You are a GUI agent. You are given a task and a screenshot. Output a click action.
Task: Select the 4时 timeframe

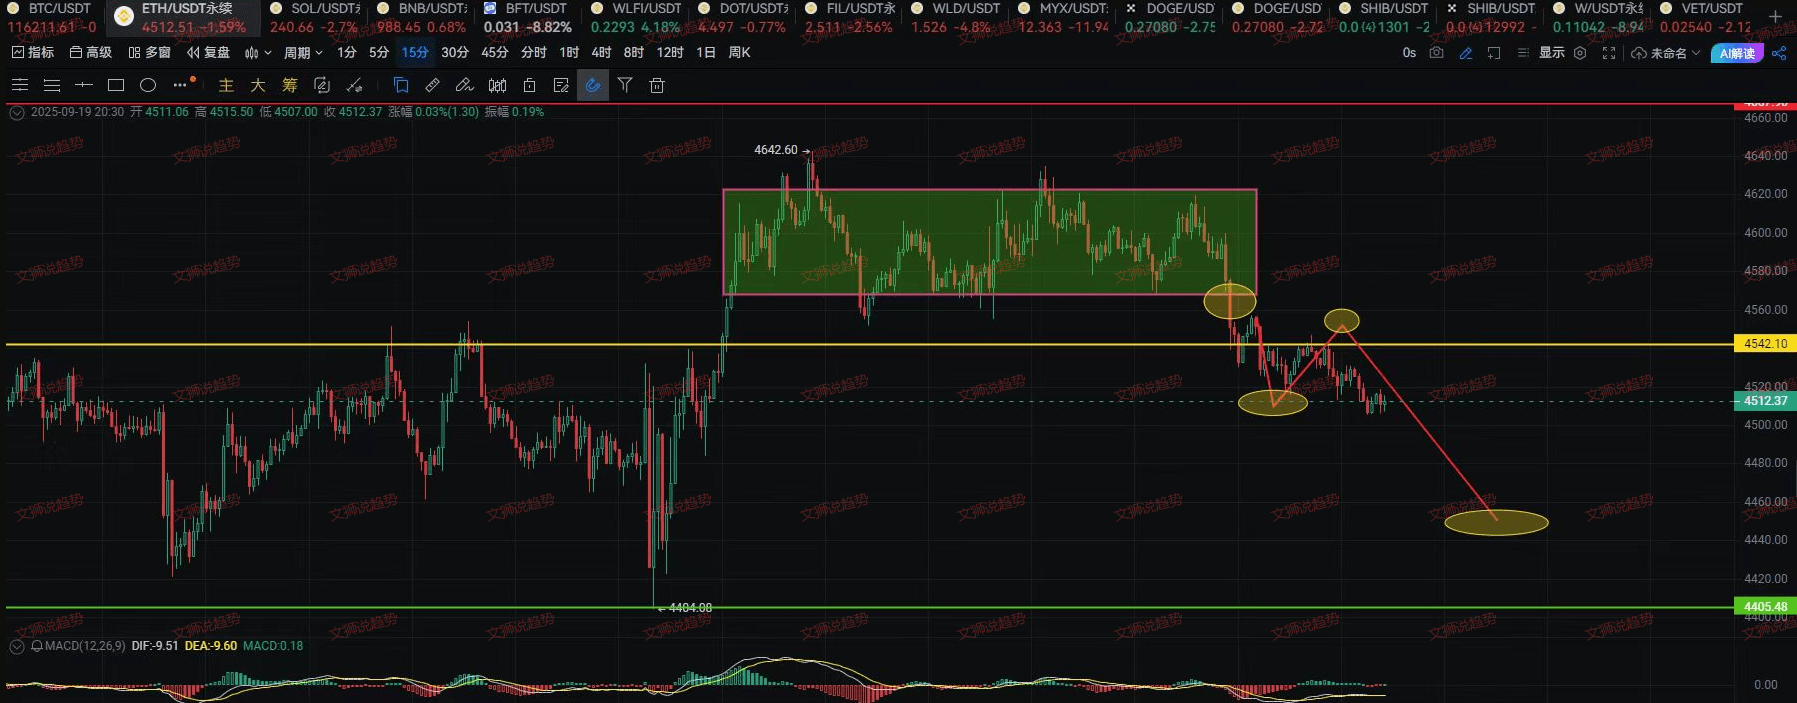point(600,52)
